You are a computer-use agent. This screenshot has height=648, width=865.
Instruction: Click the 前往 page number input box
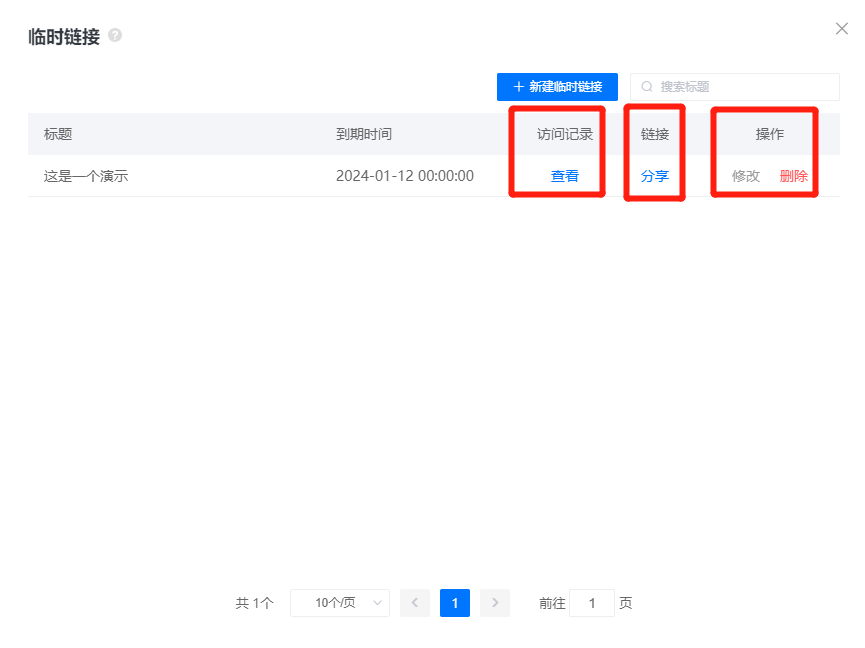point(592,603)
